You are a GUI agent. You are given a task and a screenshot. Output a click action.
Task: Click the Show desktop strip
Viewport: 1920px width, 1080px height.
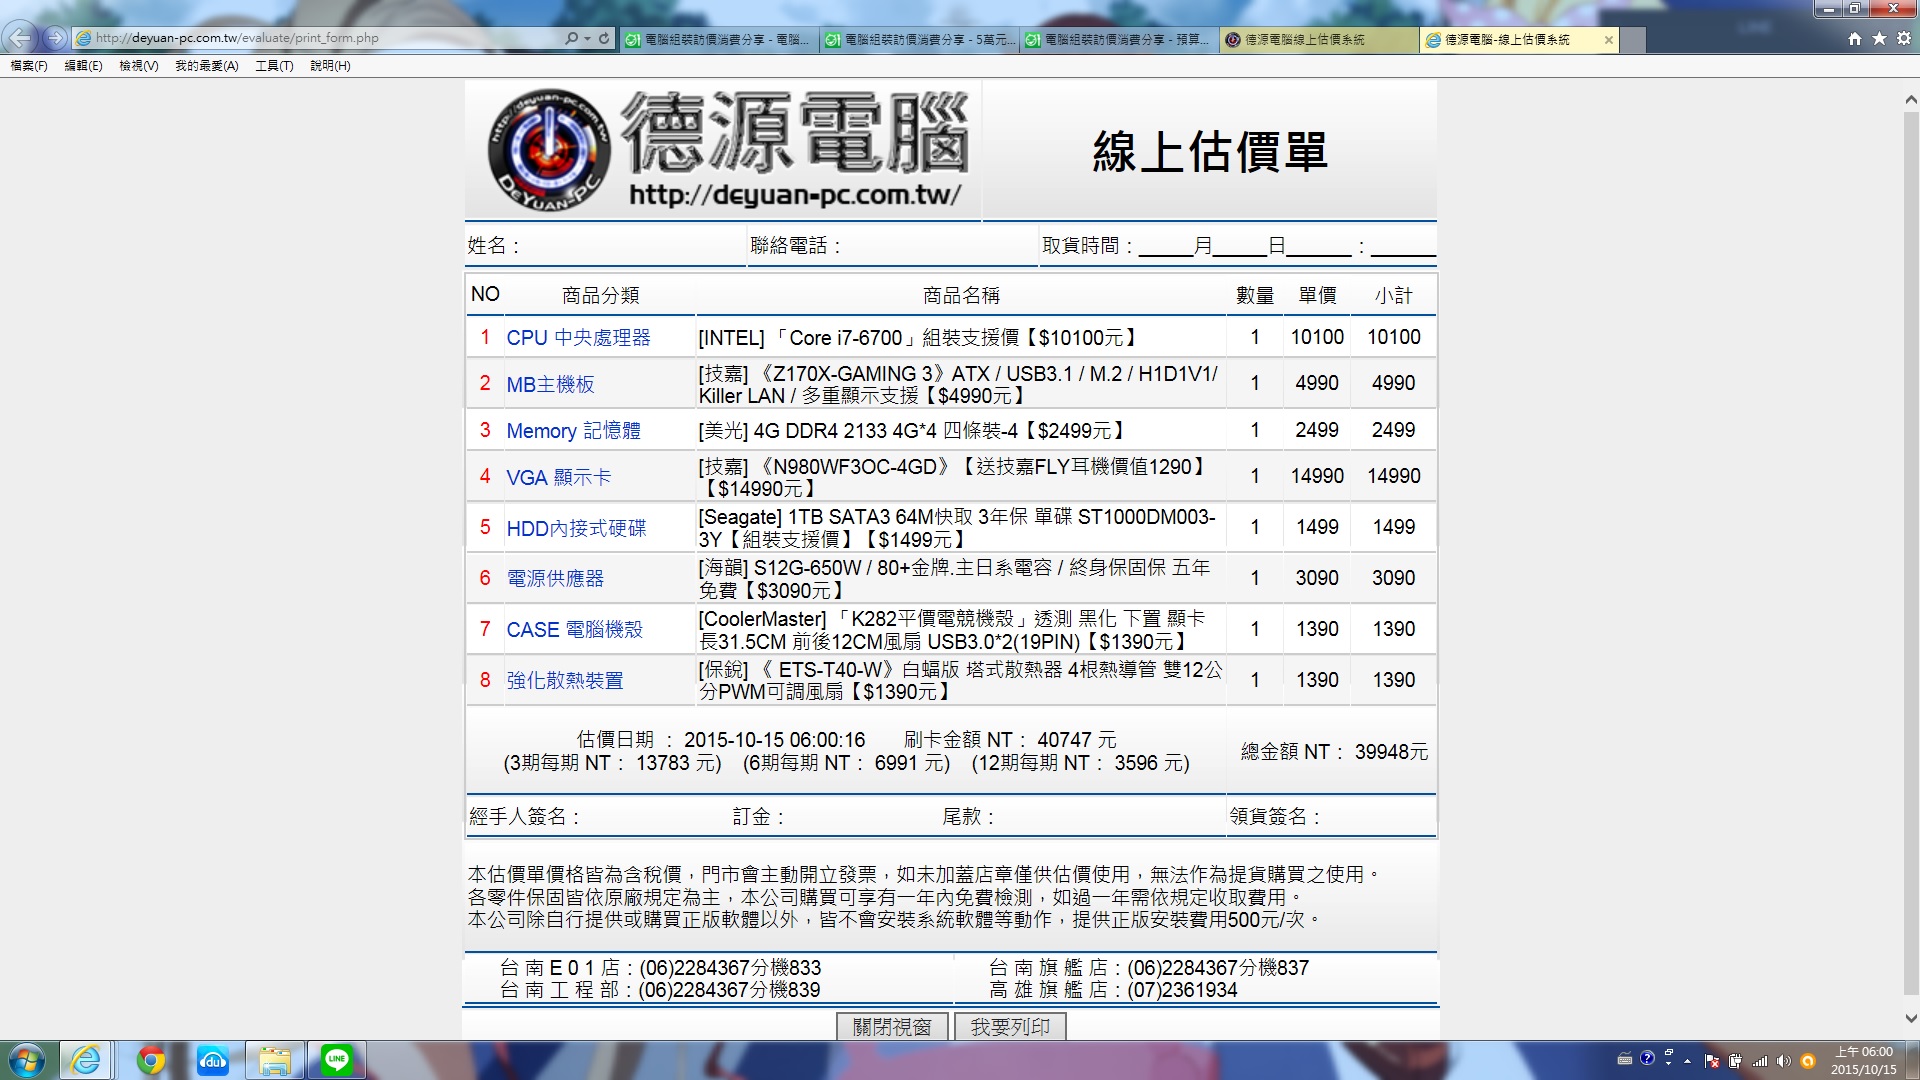(1913, 1060)
